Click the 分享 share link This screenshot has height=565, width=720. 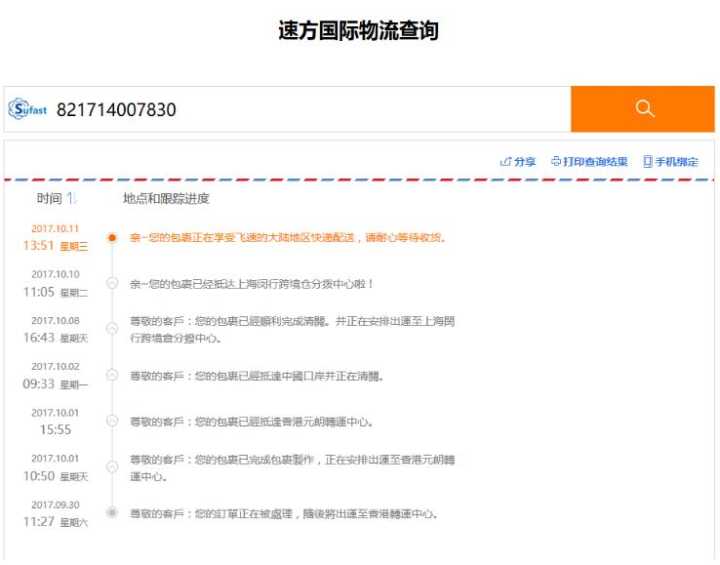518,162
